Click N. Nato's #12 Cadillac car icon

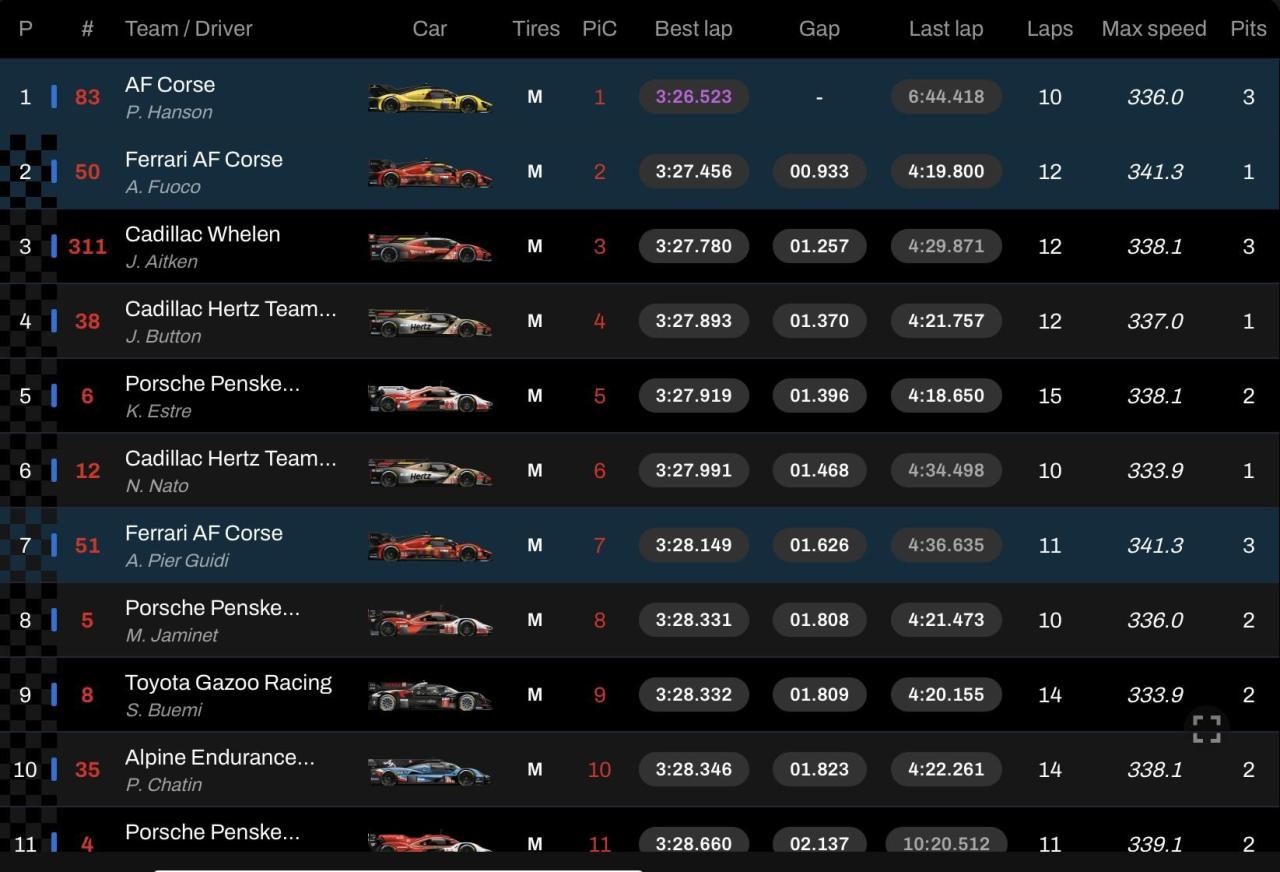tap(430, 471)
